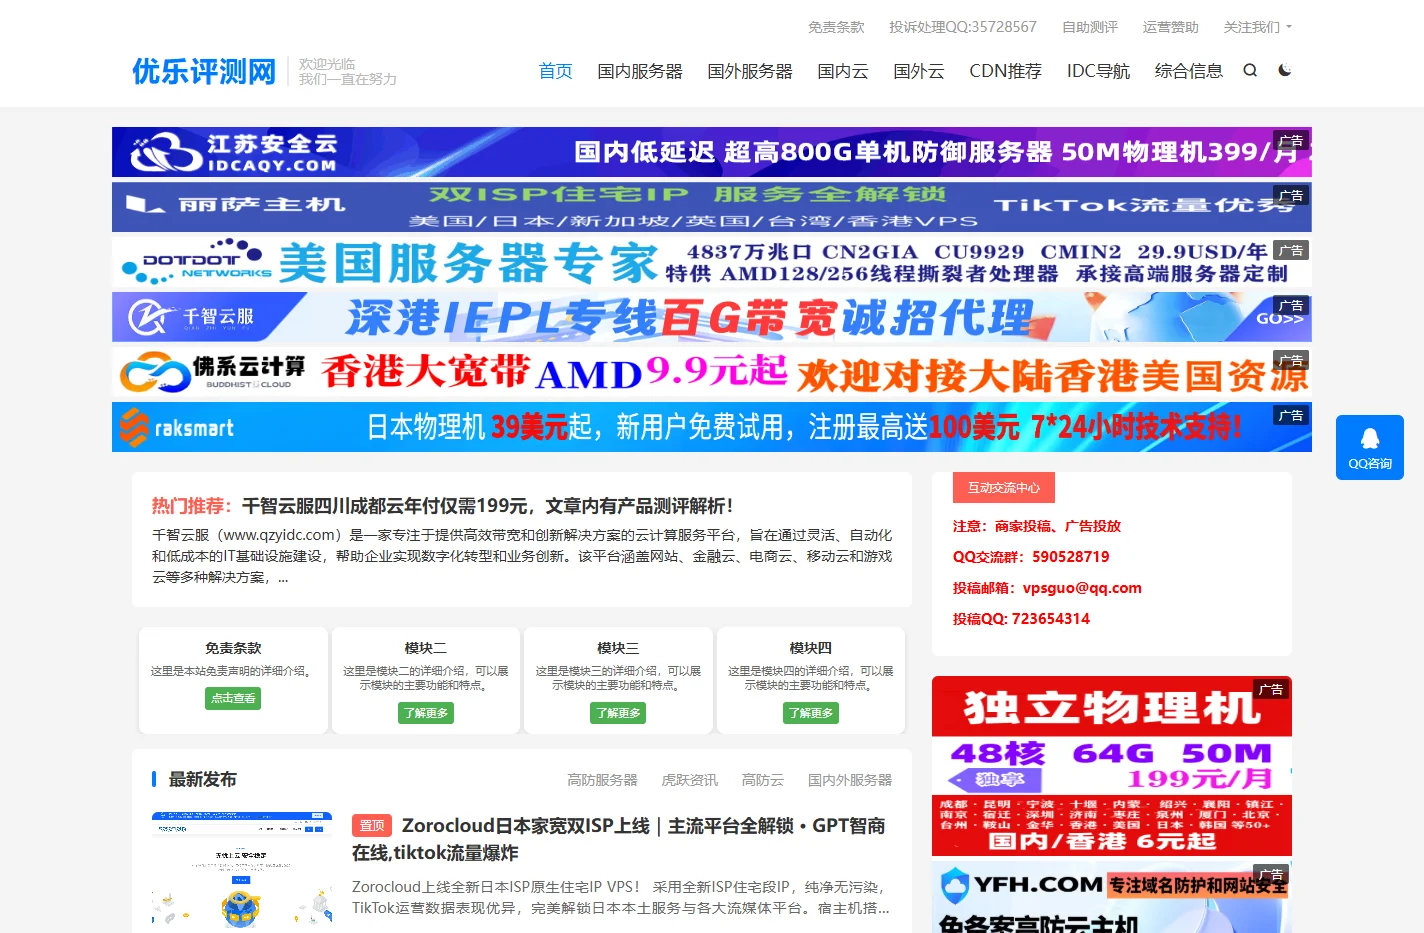Open raksmart 日本物理机 banner ad
The height and width of the screenshot is (933, 1424).
tap(712, 427)
